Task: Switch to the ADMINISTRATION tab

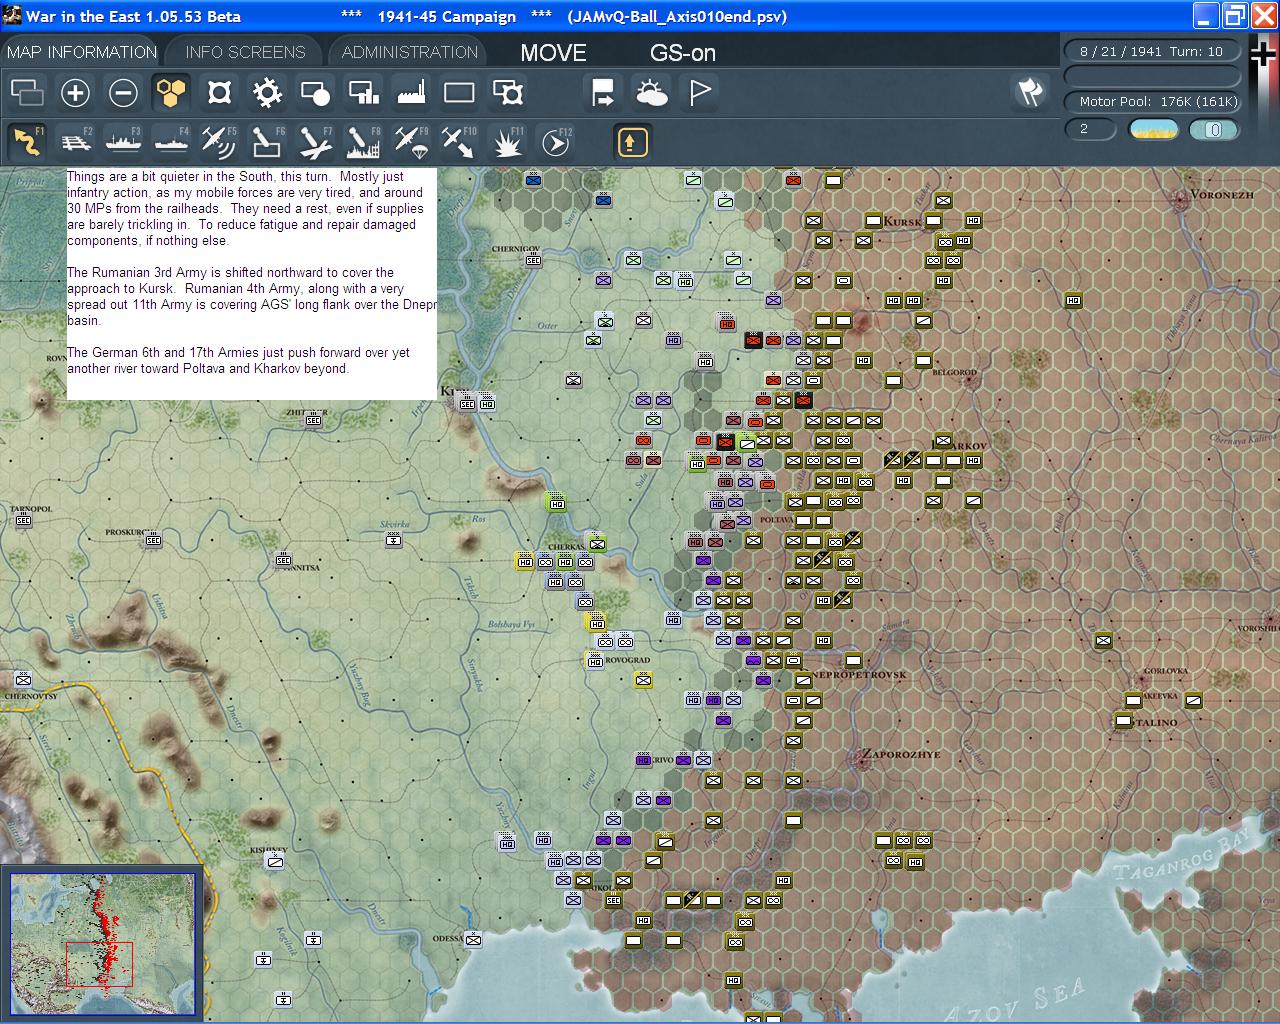Action: tap(409, 52)
